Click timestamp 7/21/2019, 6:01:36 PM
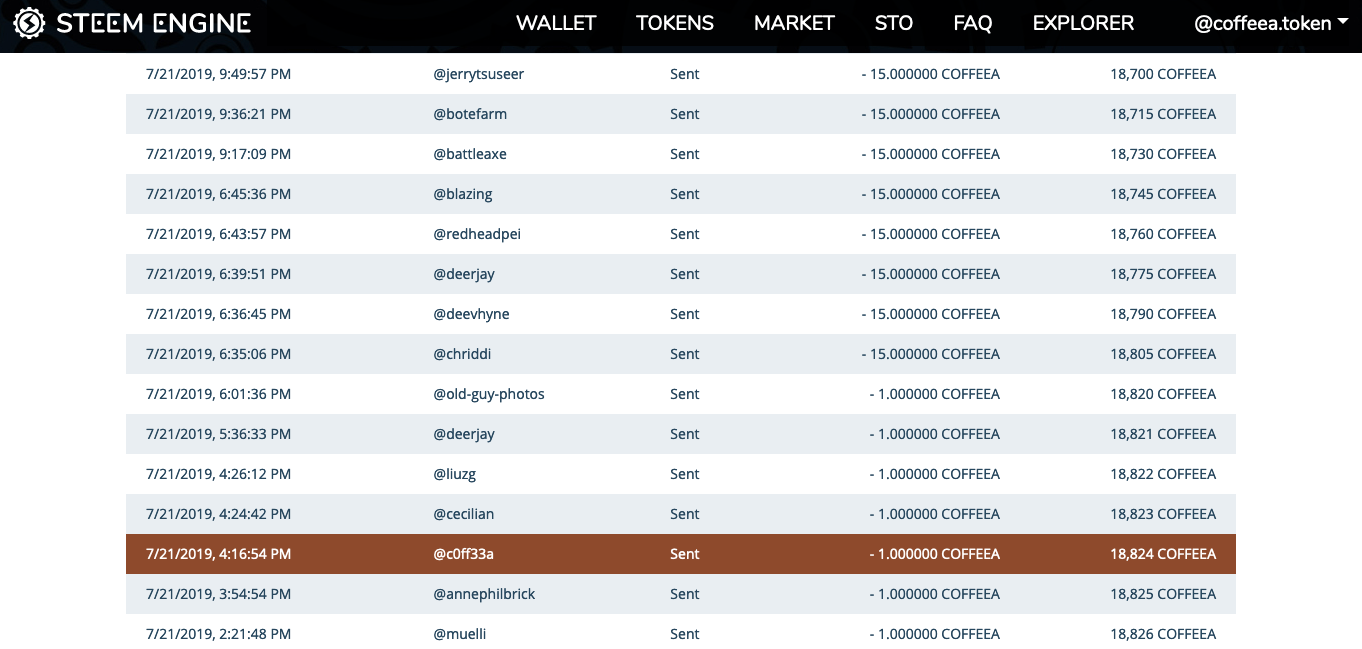The image size is (1362, 649). pyautogui.click(x=218, y=394)
